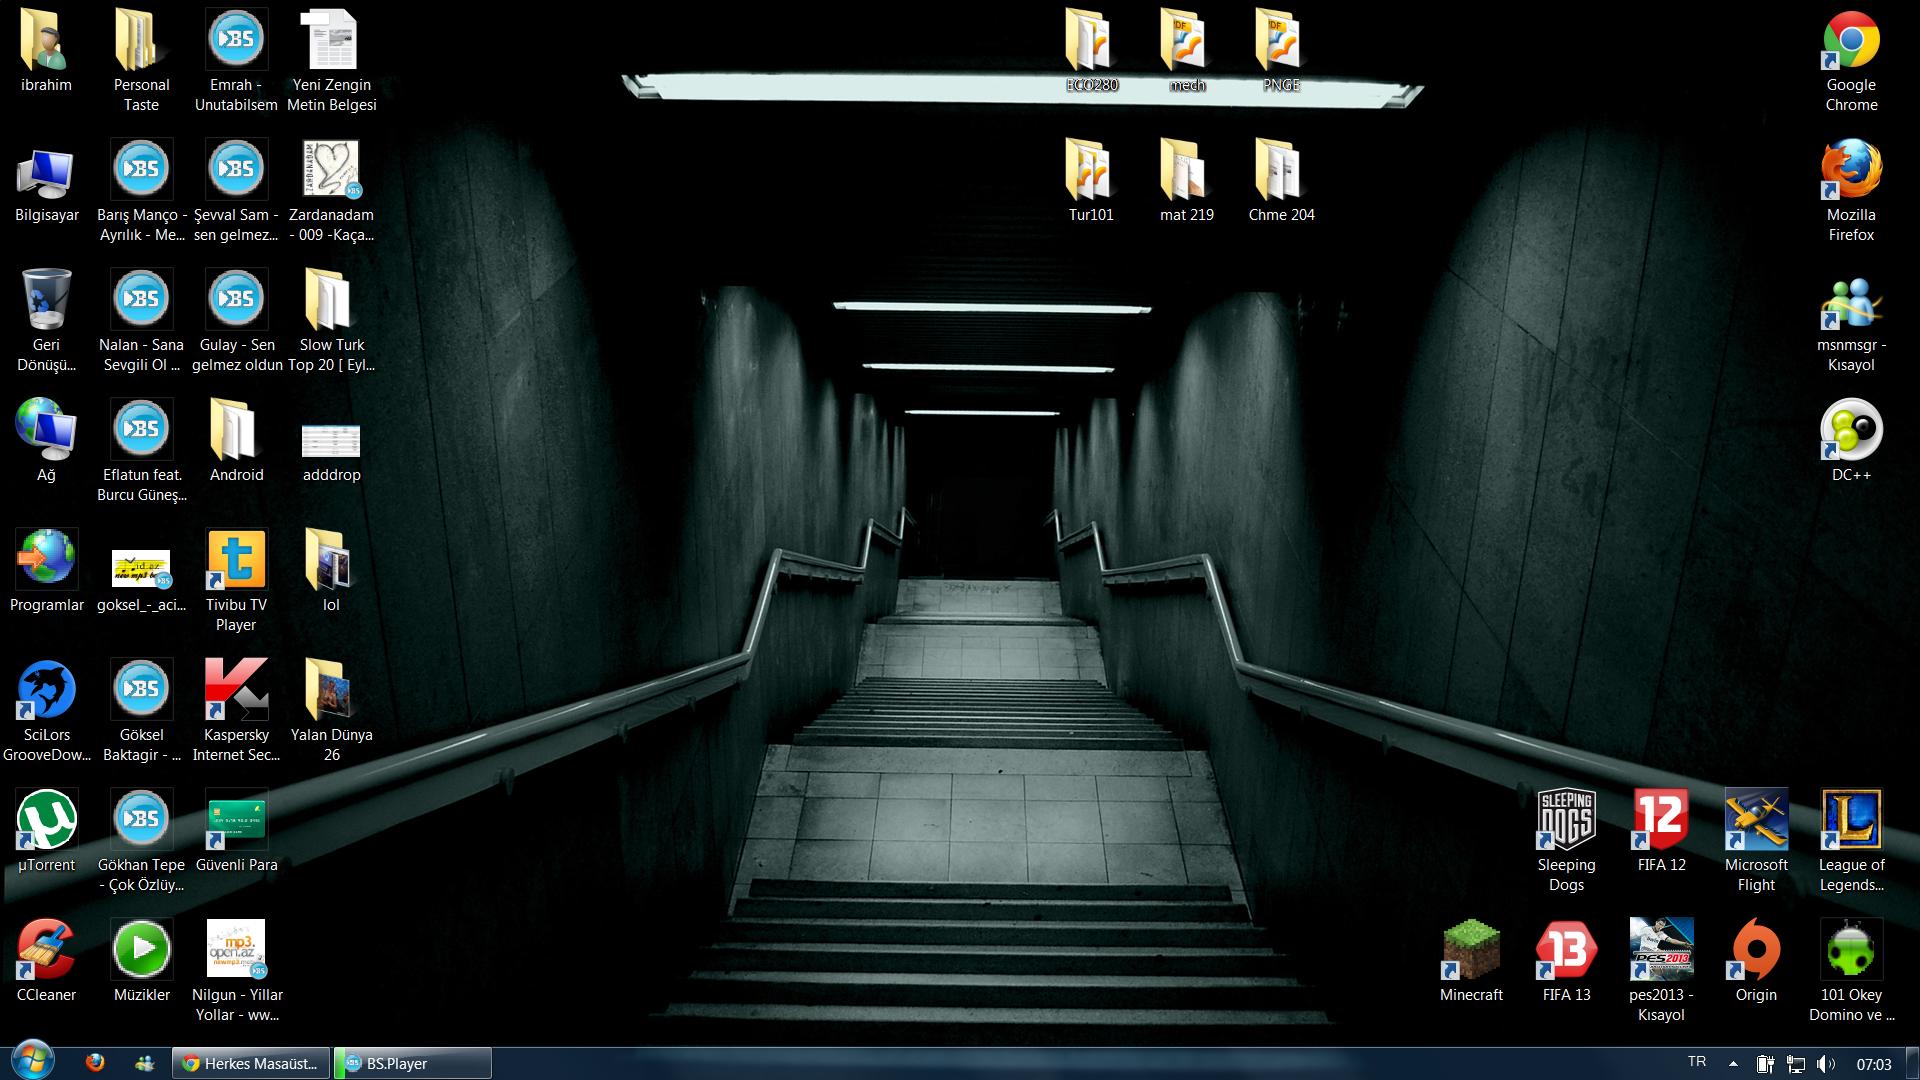Open the Origin launcher icon
Image resolution: width=1920 pixels, height=1080 pixels.
click(1756, 951)
